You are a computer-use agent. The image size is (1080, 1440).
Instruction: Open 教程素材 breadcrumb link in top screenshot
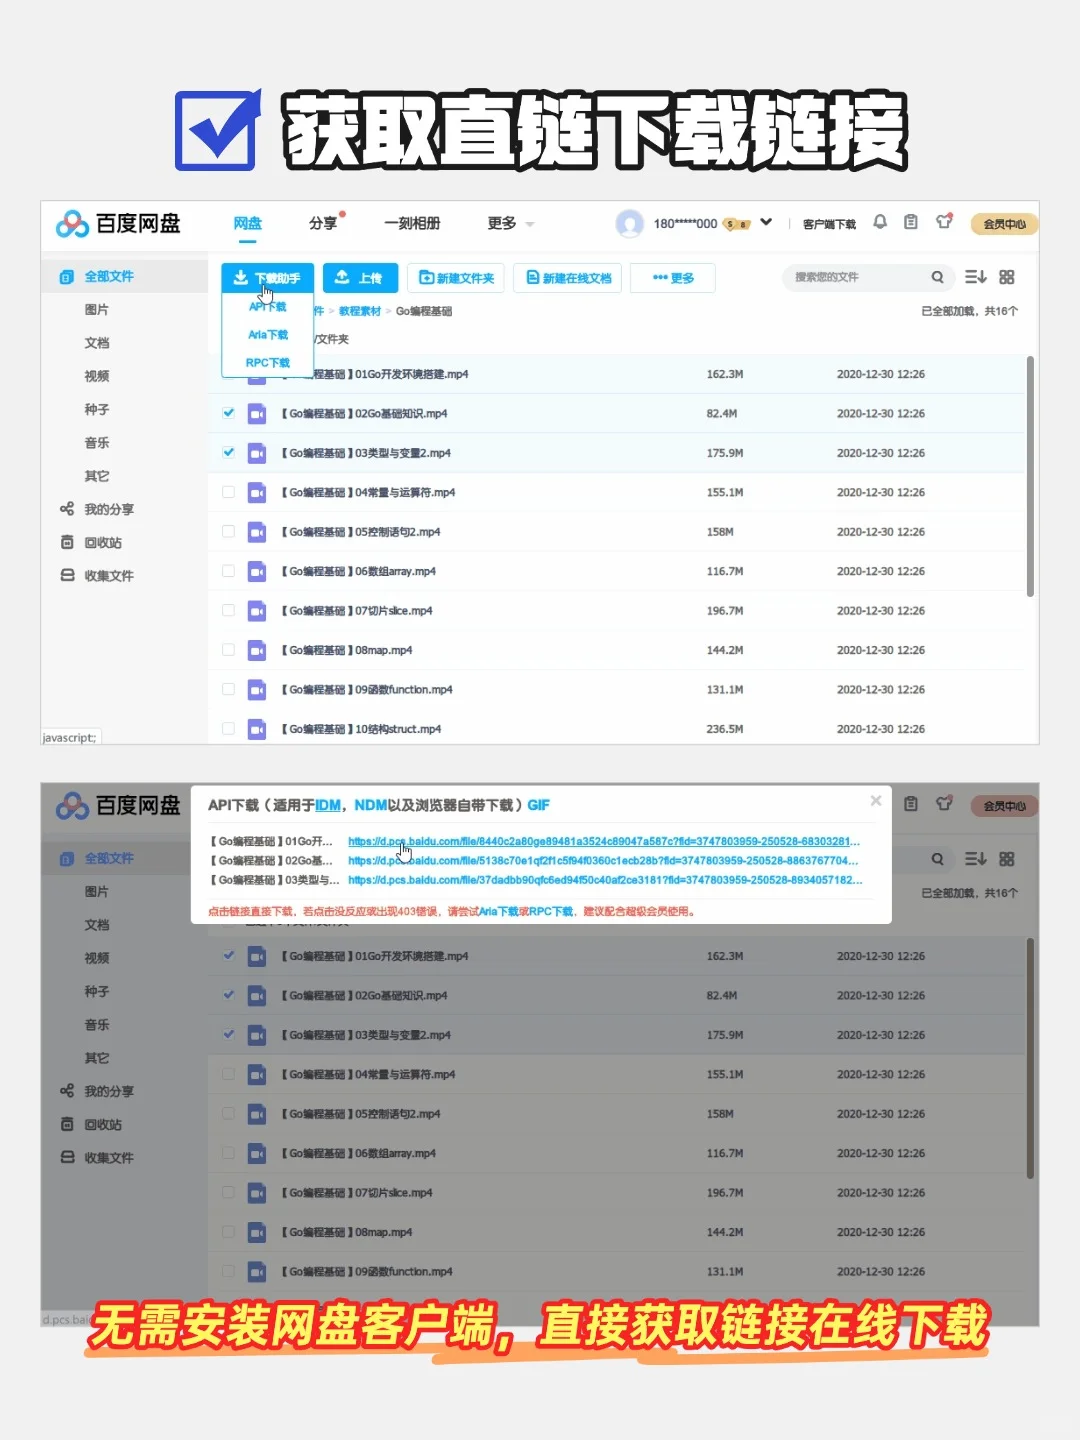[360, 311]
